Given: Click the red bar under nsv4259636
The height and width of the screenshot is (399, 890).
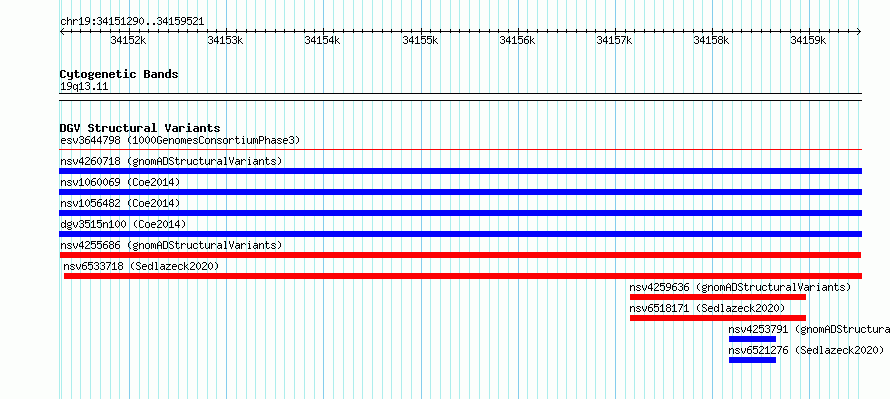Looking at the screenshot, I should [x=718, y=297].
